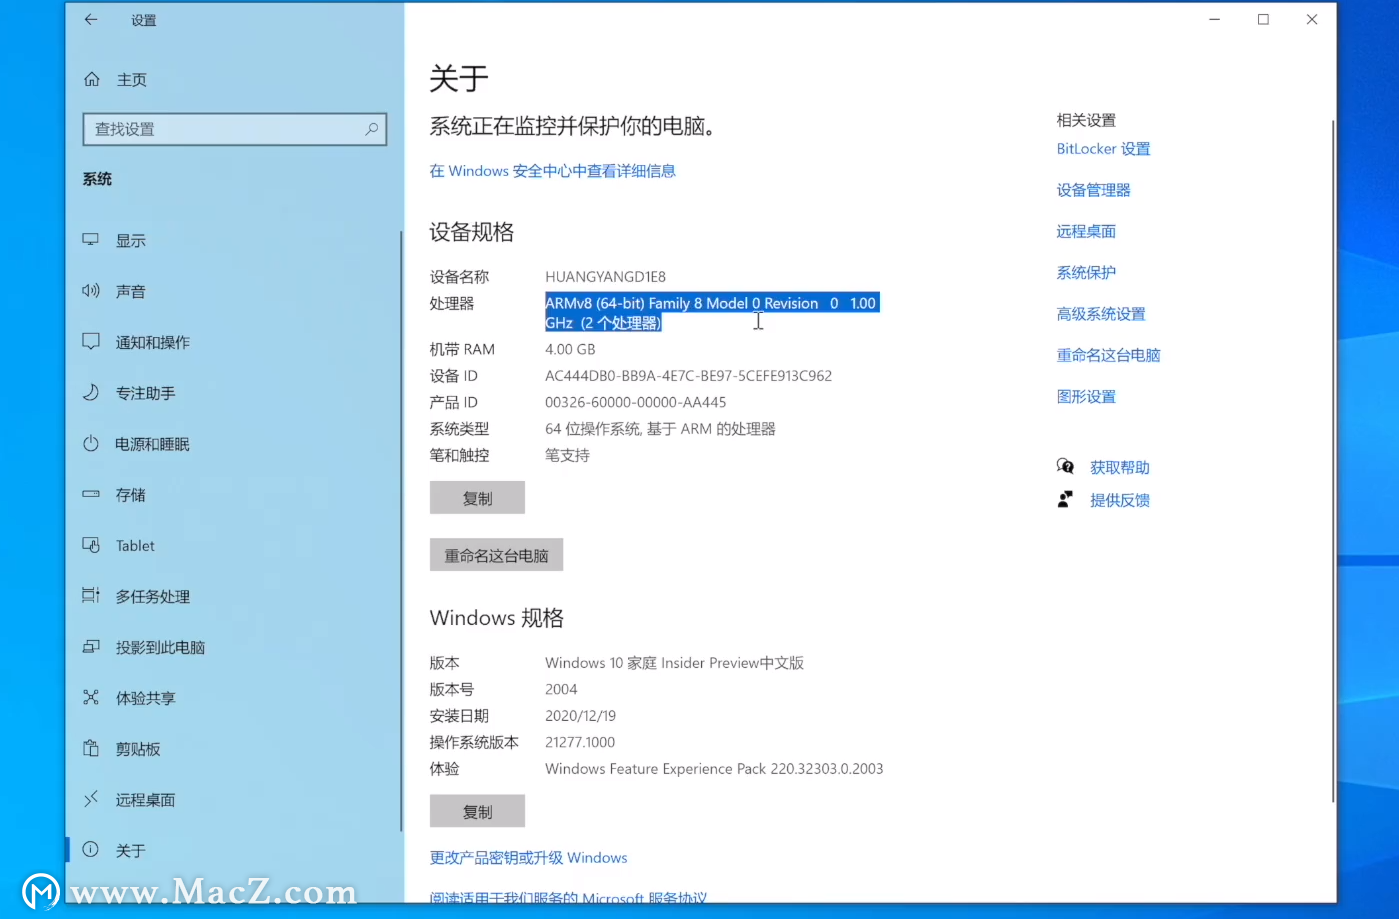
Task: Click OS build 21277.1000 value
Action: pos(580,742)
